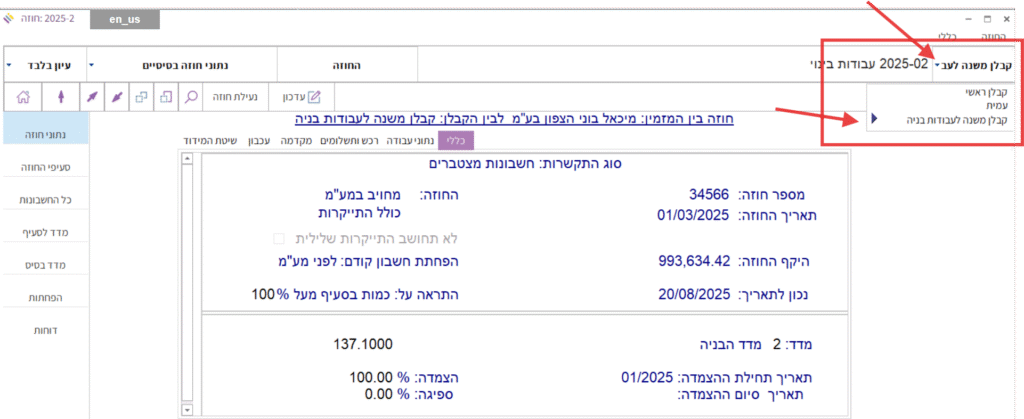Click the scrollbar down arrow in details panel

187,410
